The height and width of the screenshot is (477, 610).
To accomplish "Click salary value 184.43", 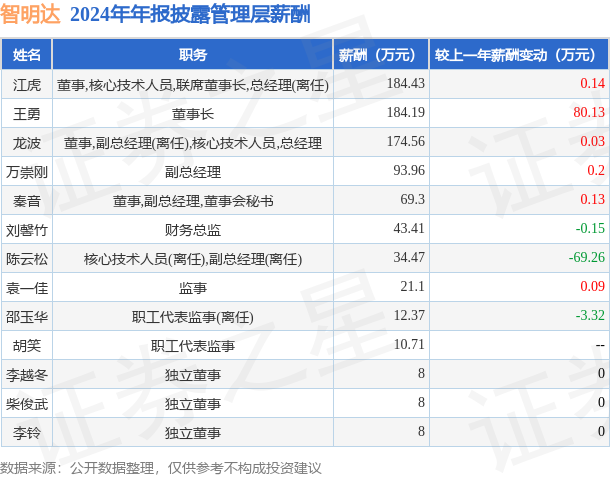I will [x=405, y=83].
